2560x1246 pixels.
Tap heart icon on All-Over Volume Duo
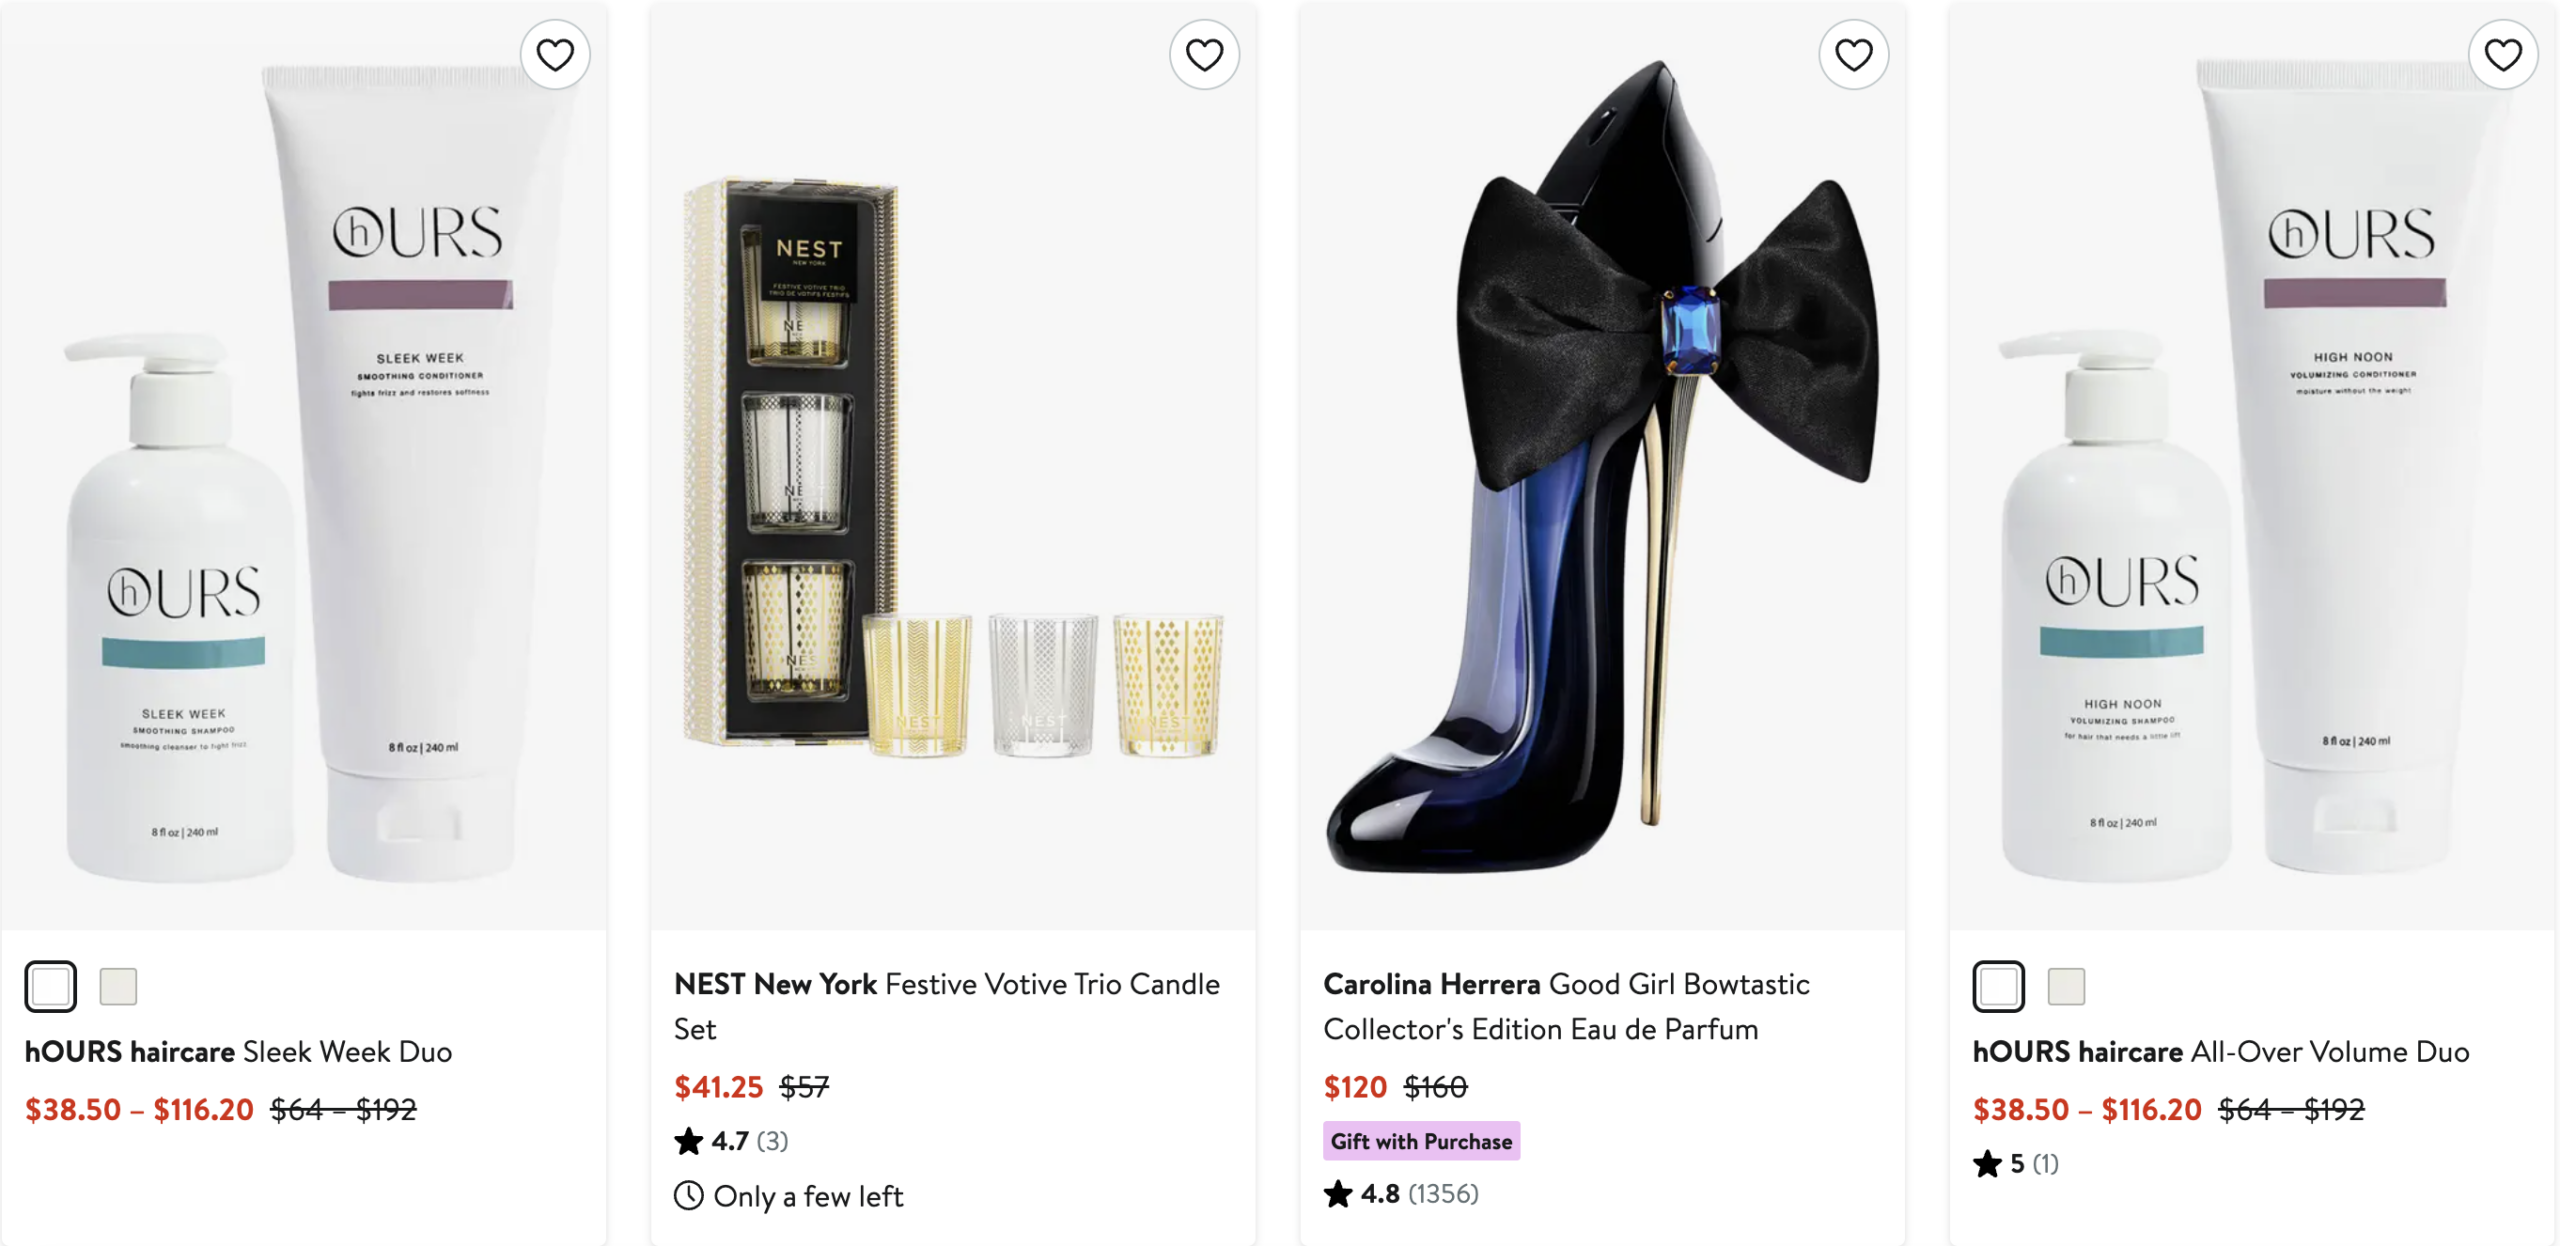click(2502, 55)
